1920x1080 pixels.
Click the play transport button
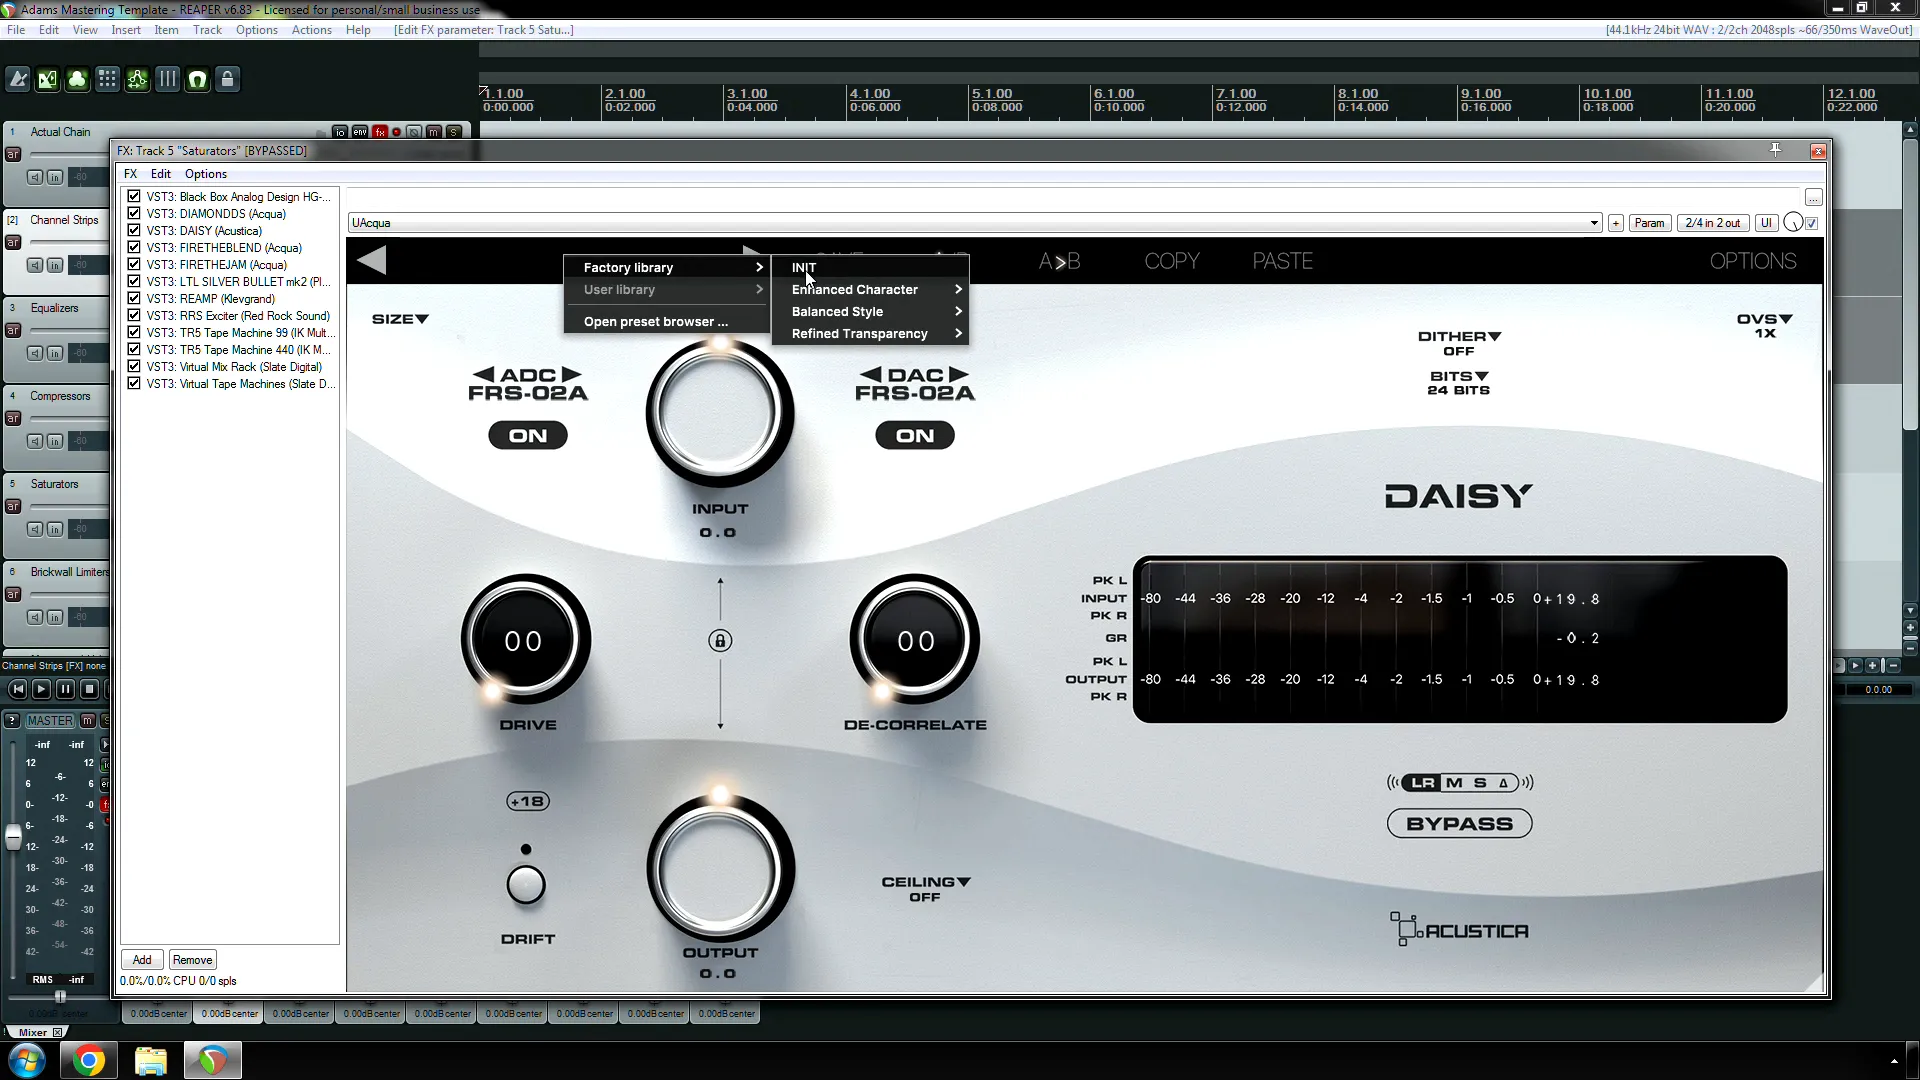41,689
